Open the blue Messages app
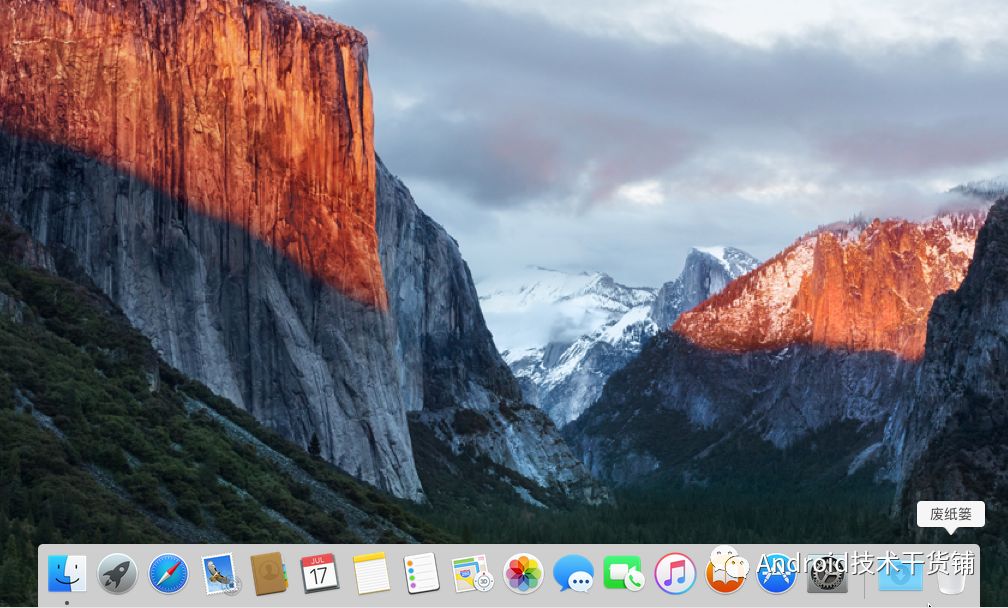 pyautogui.click(x=573, y=573)
